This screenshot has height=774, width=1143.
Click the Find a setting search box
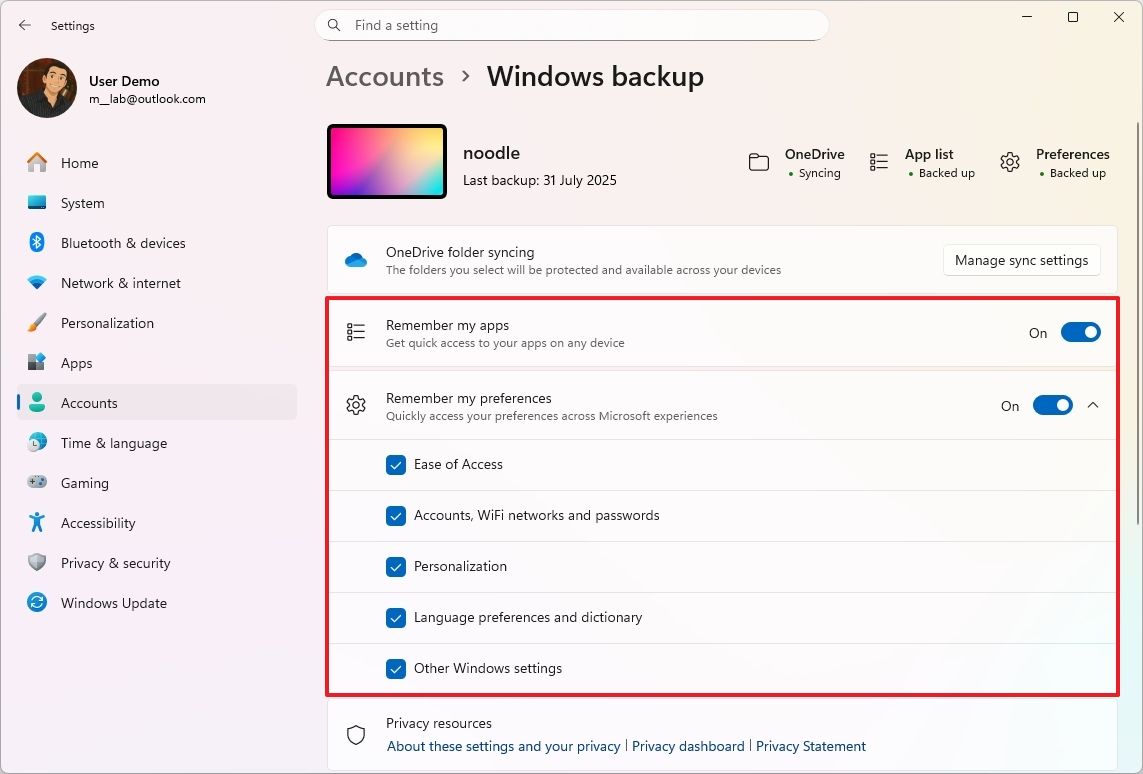click(571, 25)
